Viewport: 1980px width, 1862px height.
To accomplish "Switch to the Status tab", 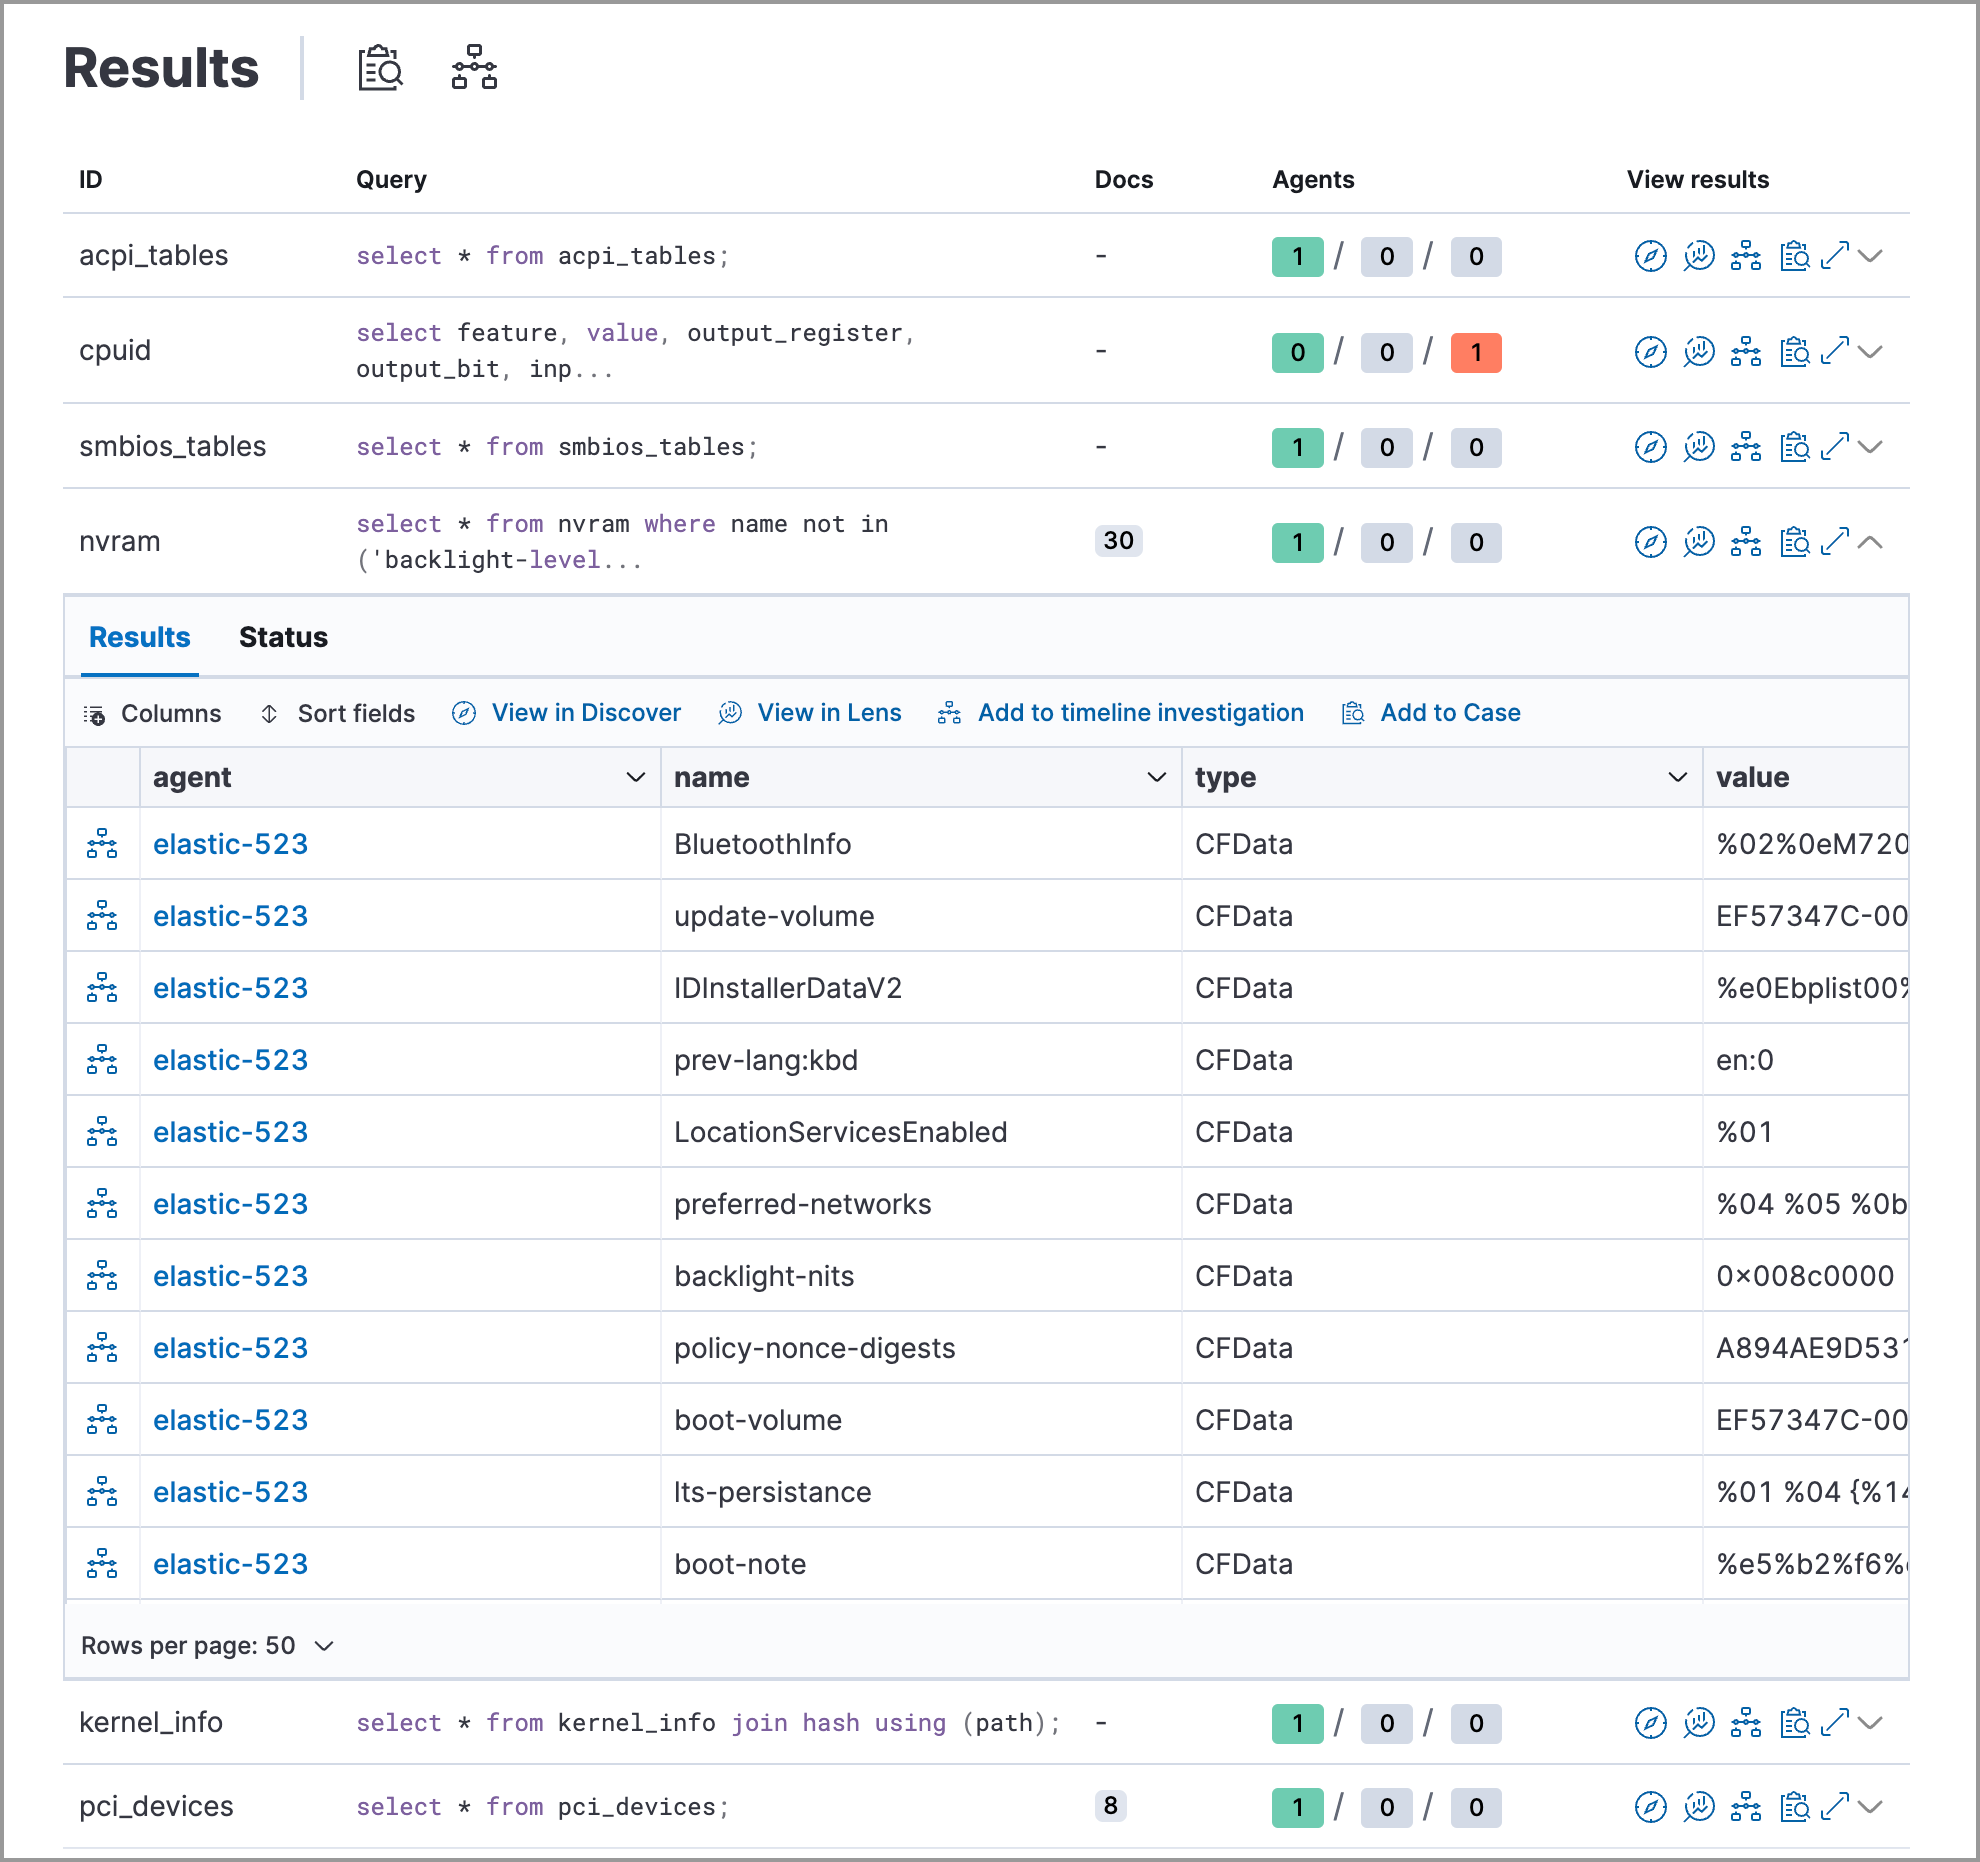I will (x=283, y=637).
